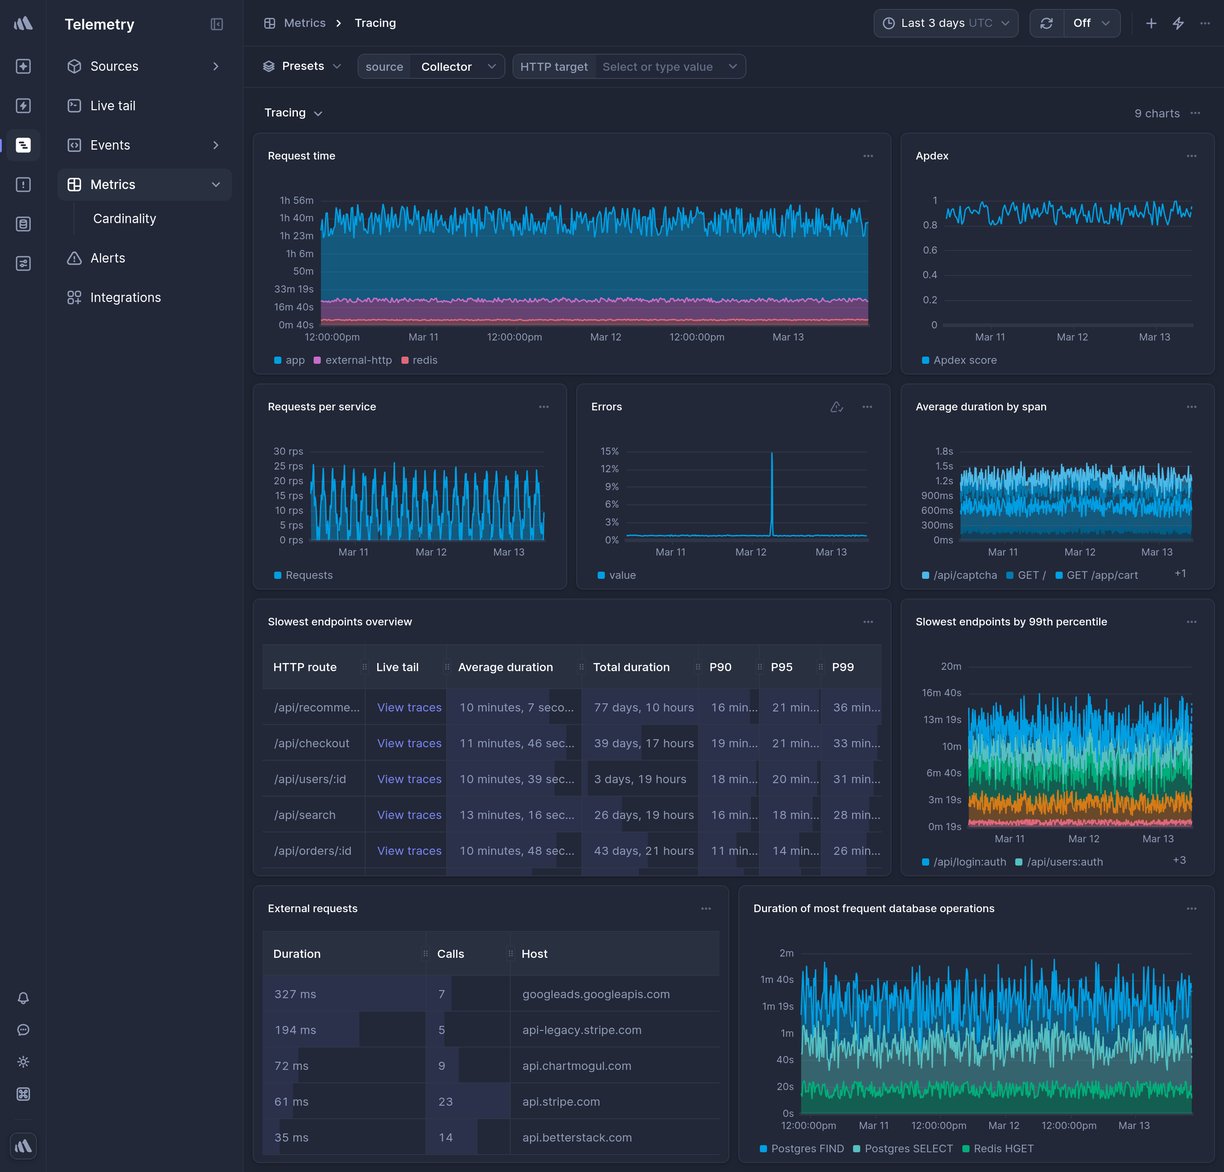
Task: Expand Sources in the sidebar
Action: pos(113,66)
